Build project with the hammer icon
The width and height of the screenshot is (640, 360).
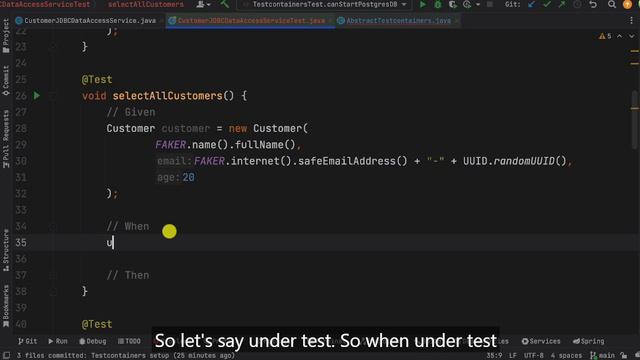click(225, 4)
